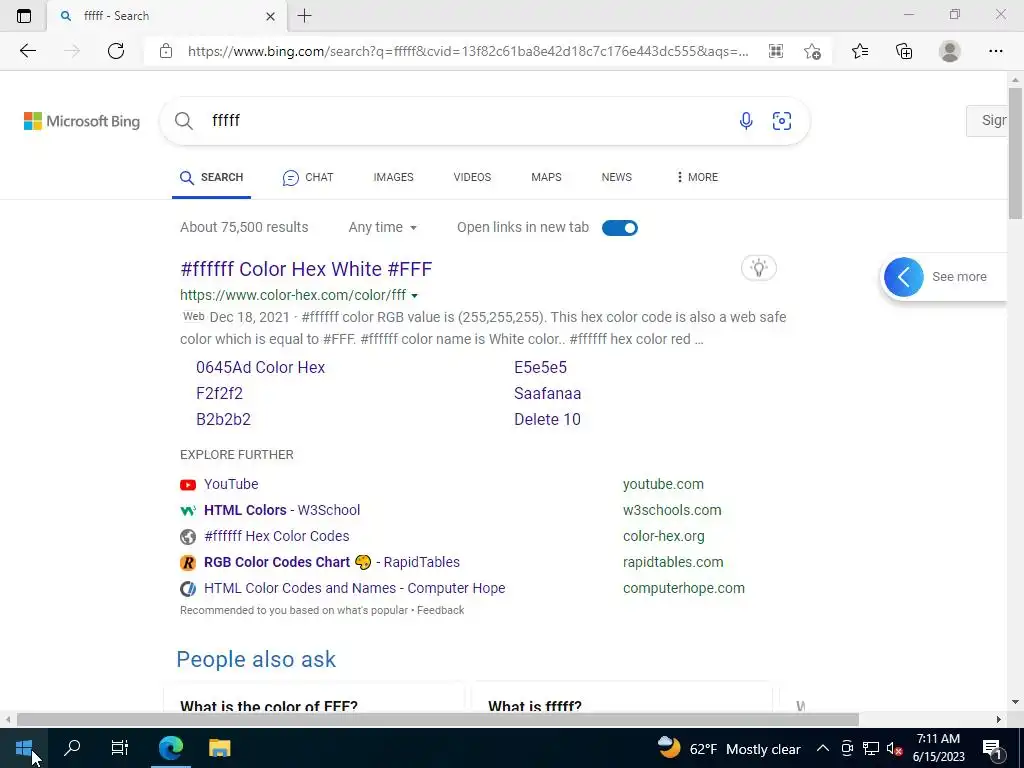1024x768 pixels.
Task: Go to the Microsoft Bing home logo
Action: pos(82,121)
